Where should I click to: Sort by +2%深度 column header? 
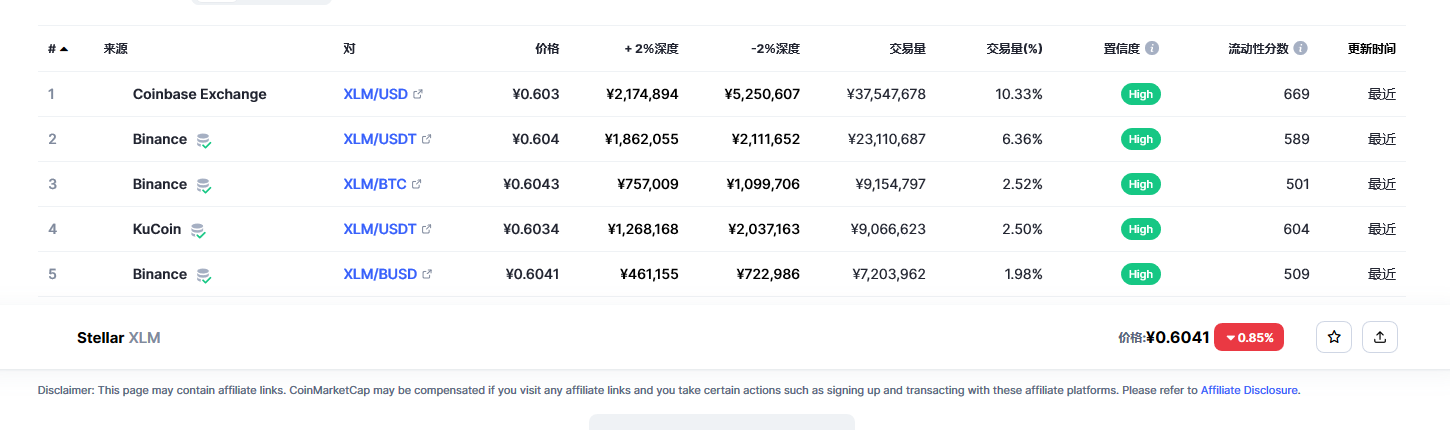click(x=652, y=48)
